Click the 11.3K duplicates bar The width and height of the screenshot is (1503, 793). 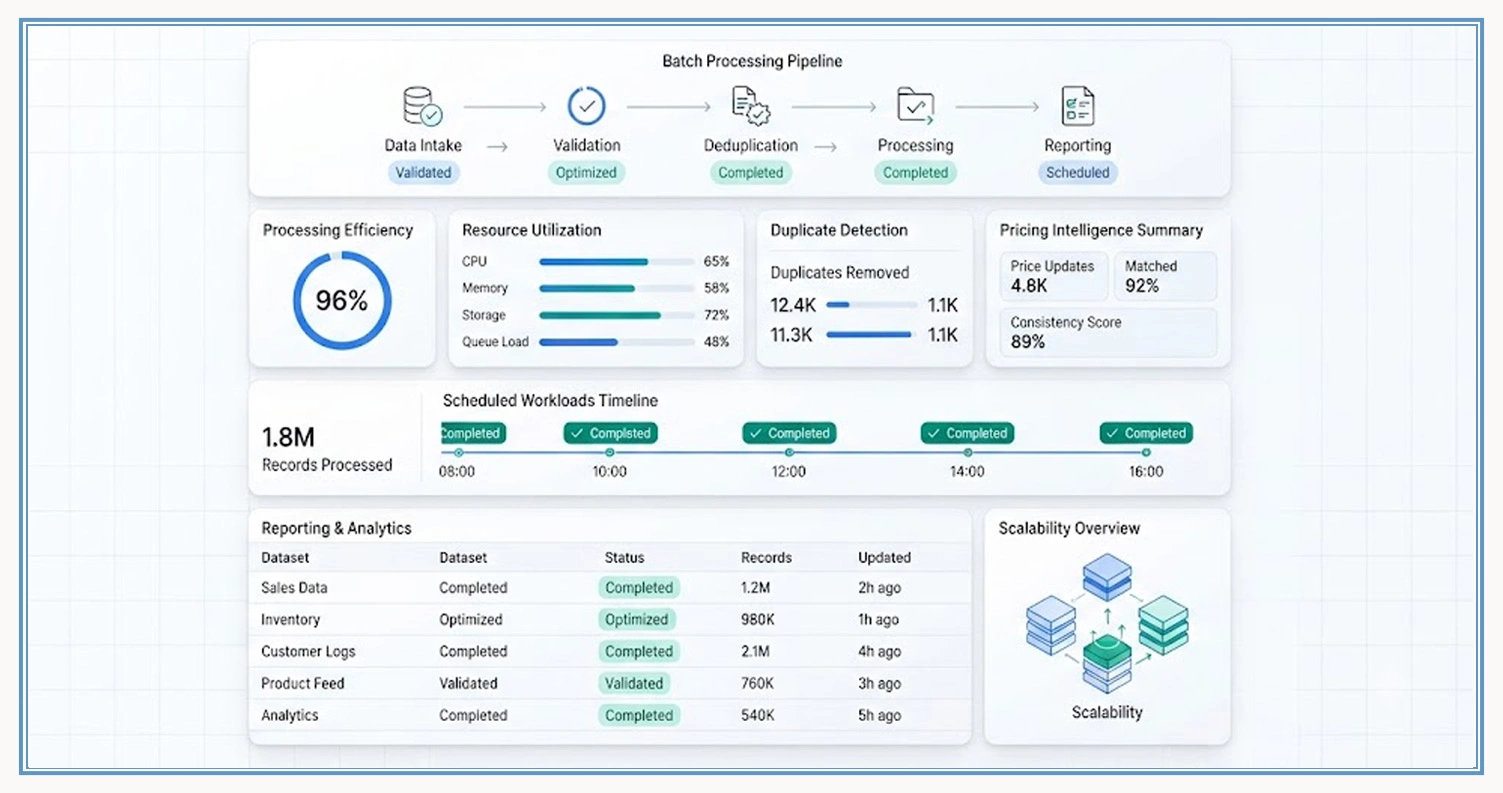point(871,335)
